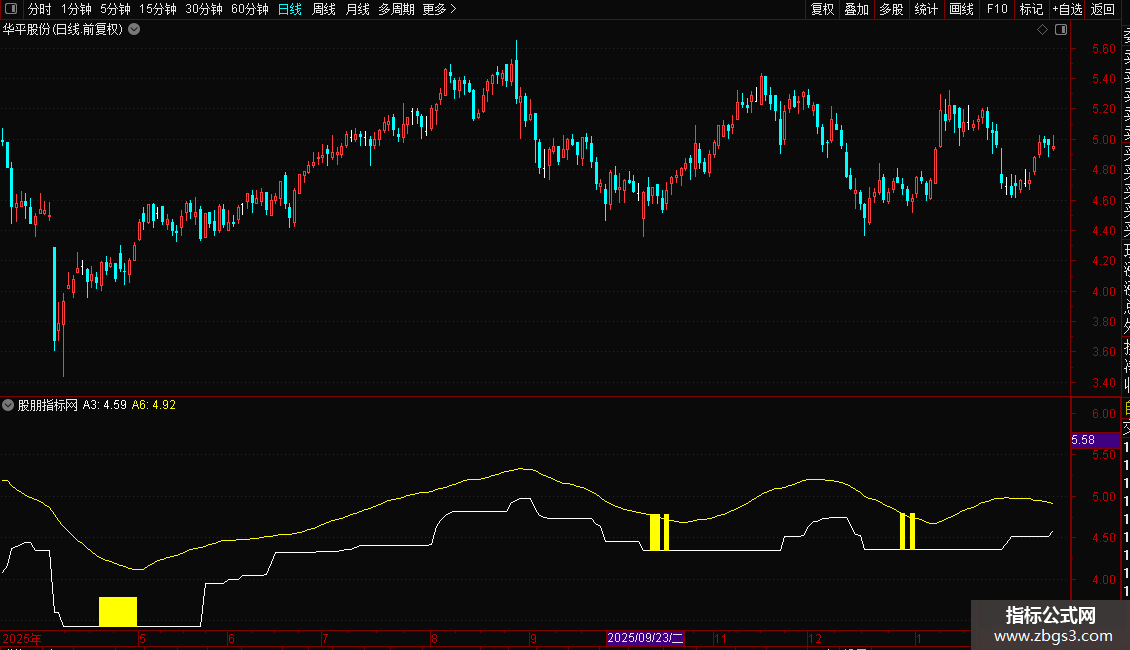Switch to the 分时 intraday view
This screenshot has width=1130, height=650.
click(40, 9)
